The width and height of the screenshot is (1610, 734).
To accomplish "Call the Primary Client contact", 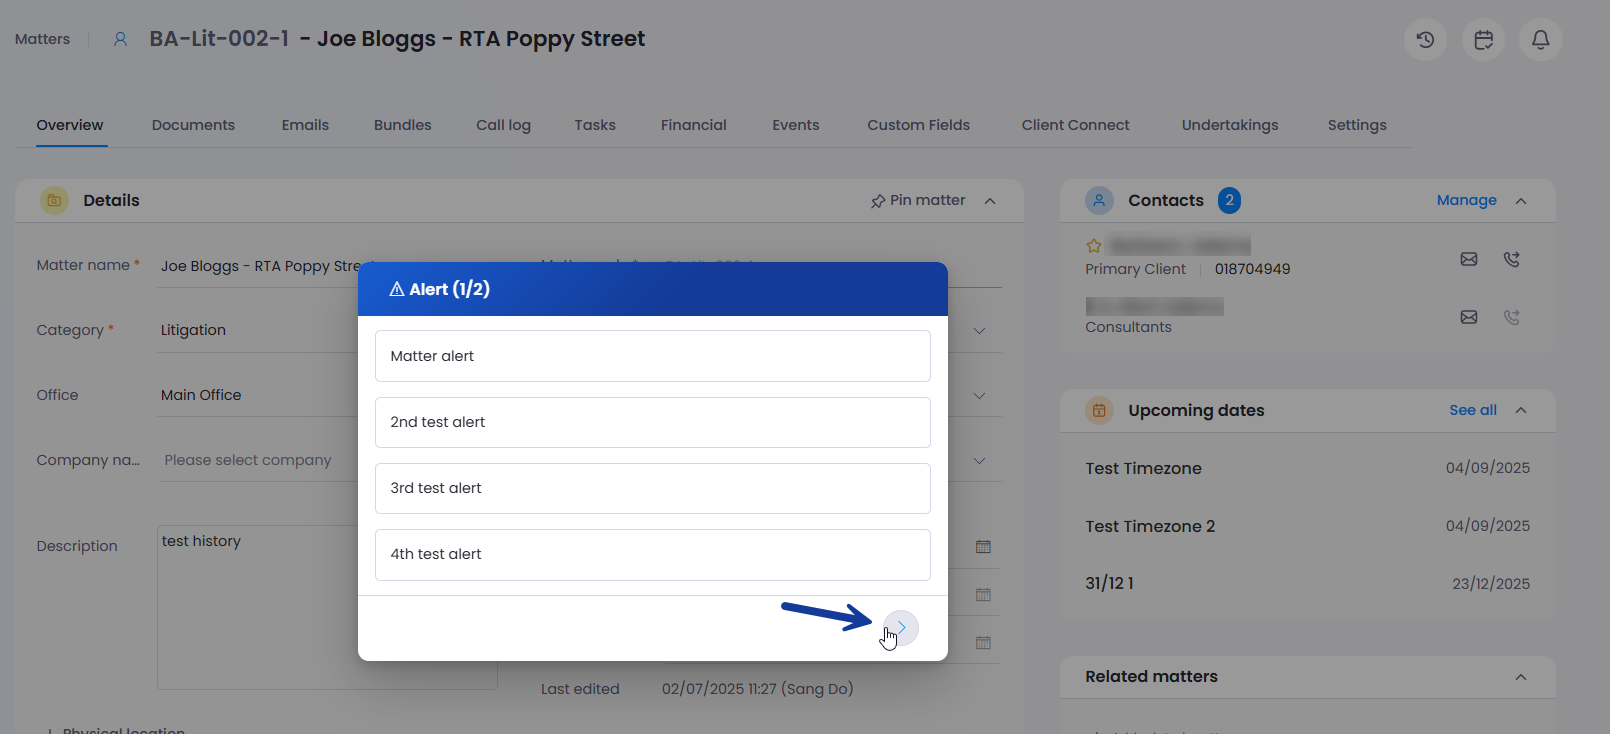I will (x=1511, y=259).
